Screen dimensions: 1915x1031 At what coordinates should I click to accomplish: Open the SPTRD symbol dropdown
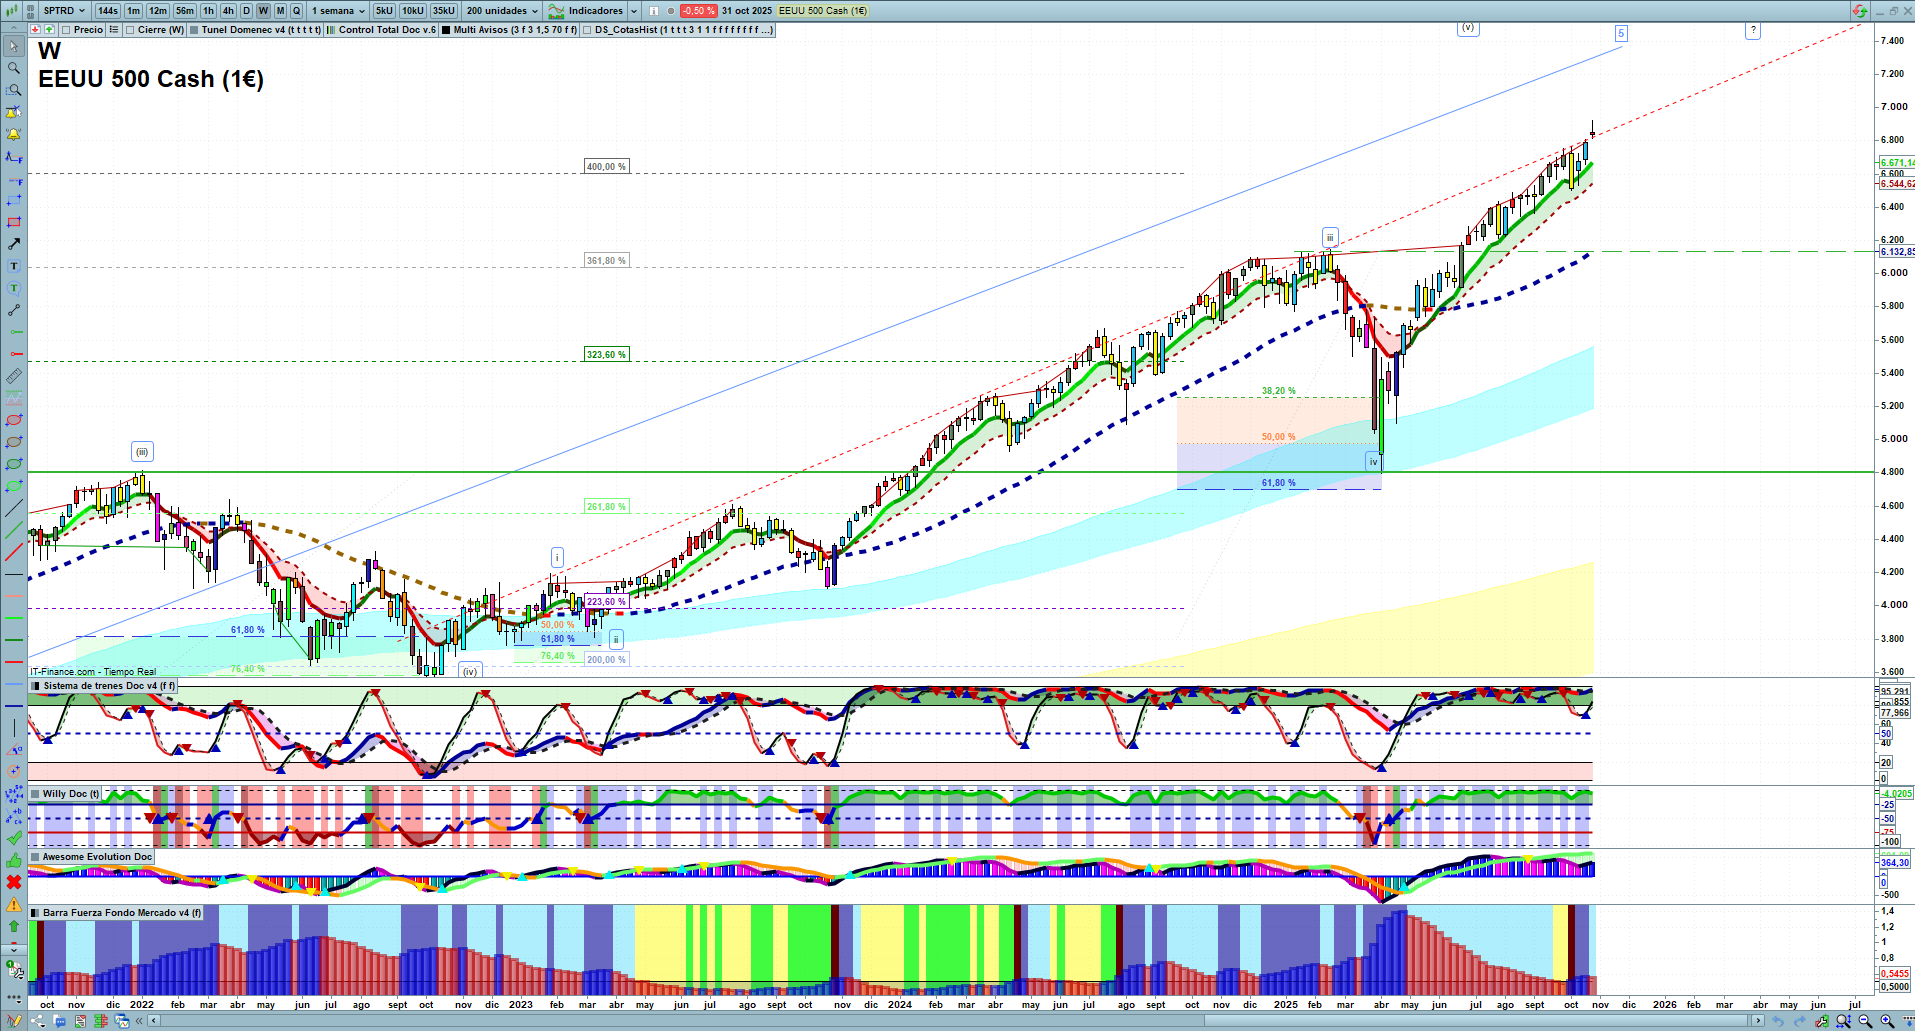[64, 11]
